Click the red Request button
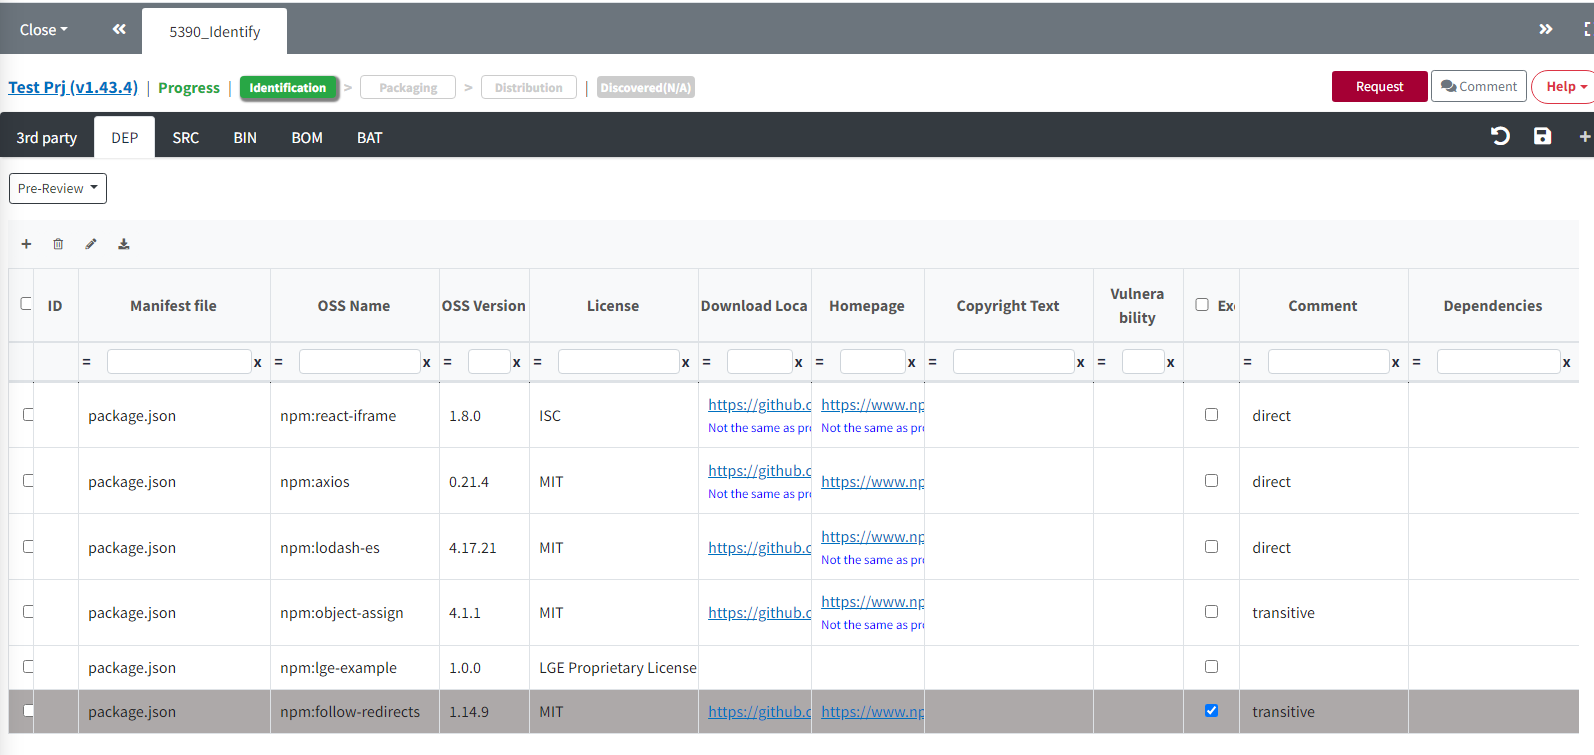The width and height of the screenshot is (1594, 755). pyautogui.click(x=1380, y=87)
